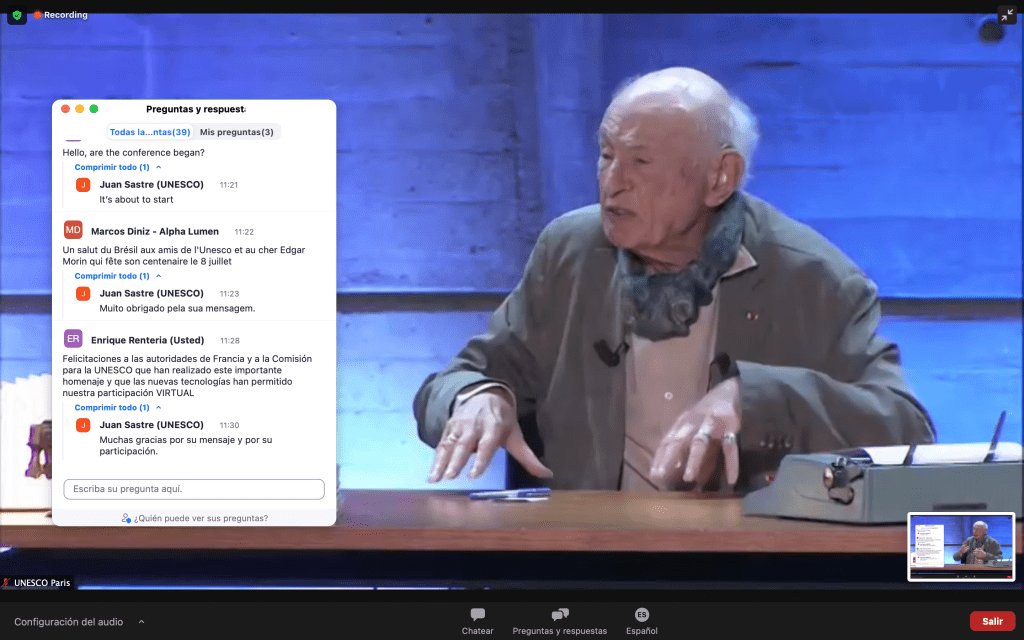Image resolution: width=1024 pixels, height=640 pixels.
Task: Click the muted mic icon beside UNESCO Paris
Action: pyautogui.click(x=7, y=583)
